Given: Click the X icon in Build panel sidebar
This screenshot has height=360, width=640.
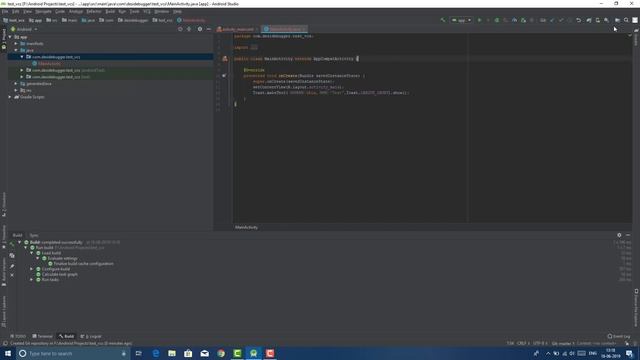Looking at the screenshot, I should (12, 275).
